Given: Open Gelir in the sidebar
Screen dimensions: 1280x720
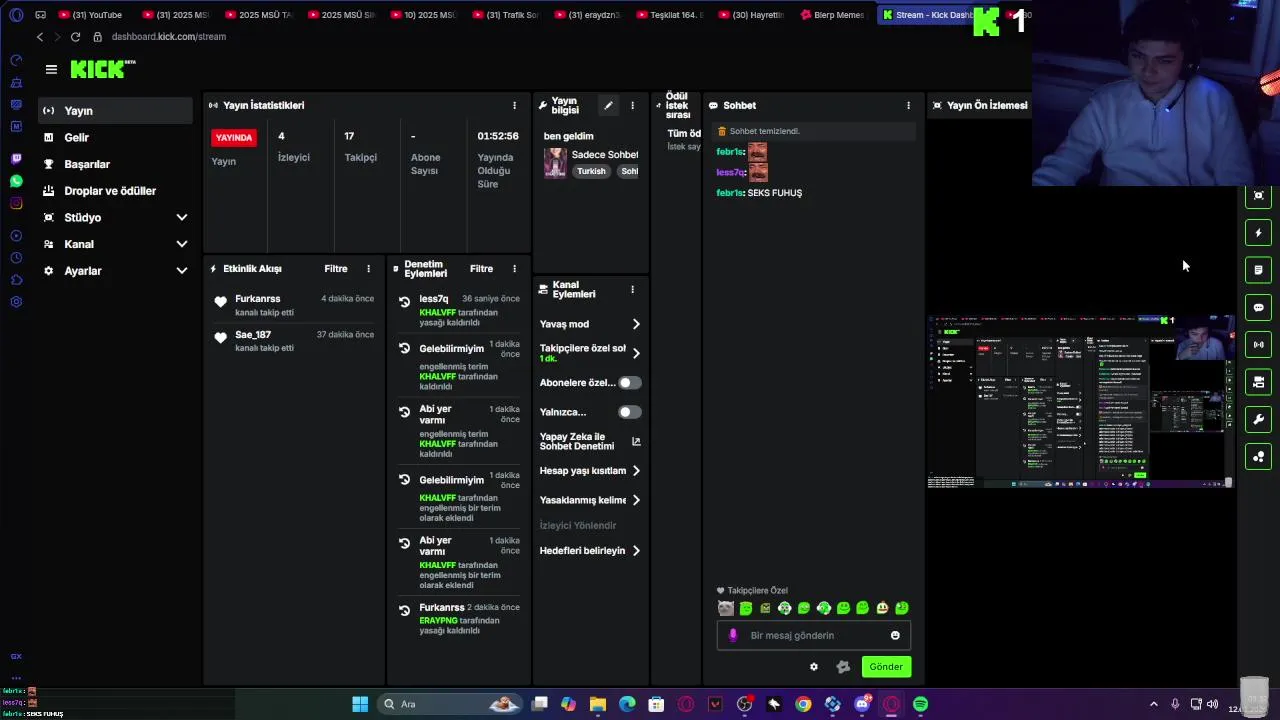Looking at the screenshot, I should click(x=116, y=138).
